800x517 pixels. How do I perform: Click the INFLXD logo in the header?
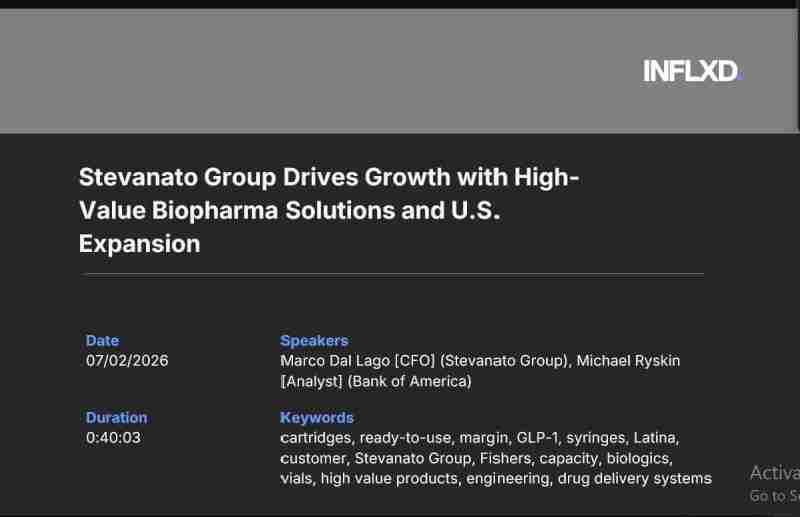click(x=692, y=71)
